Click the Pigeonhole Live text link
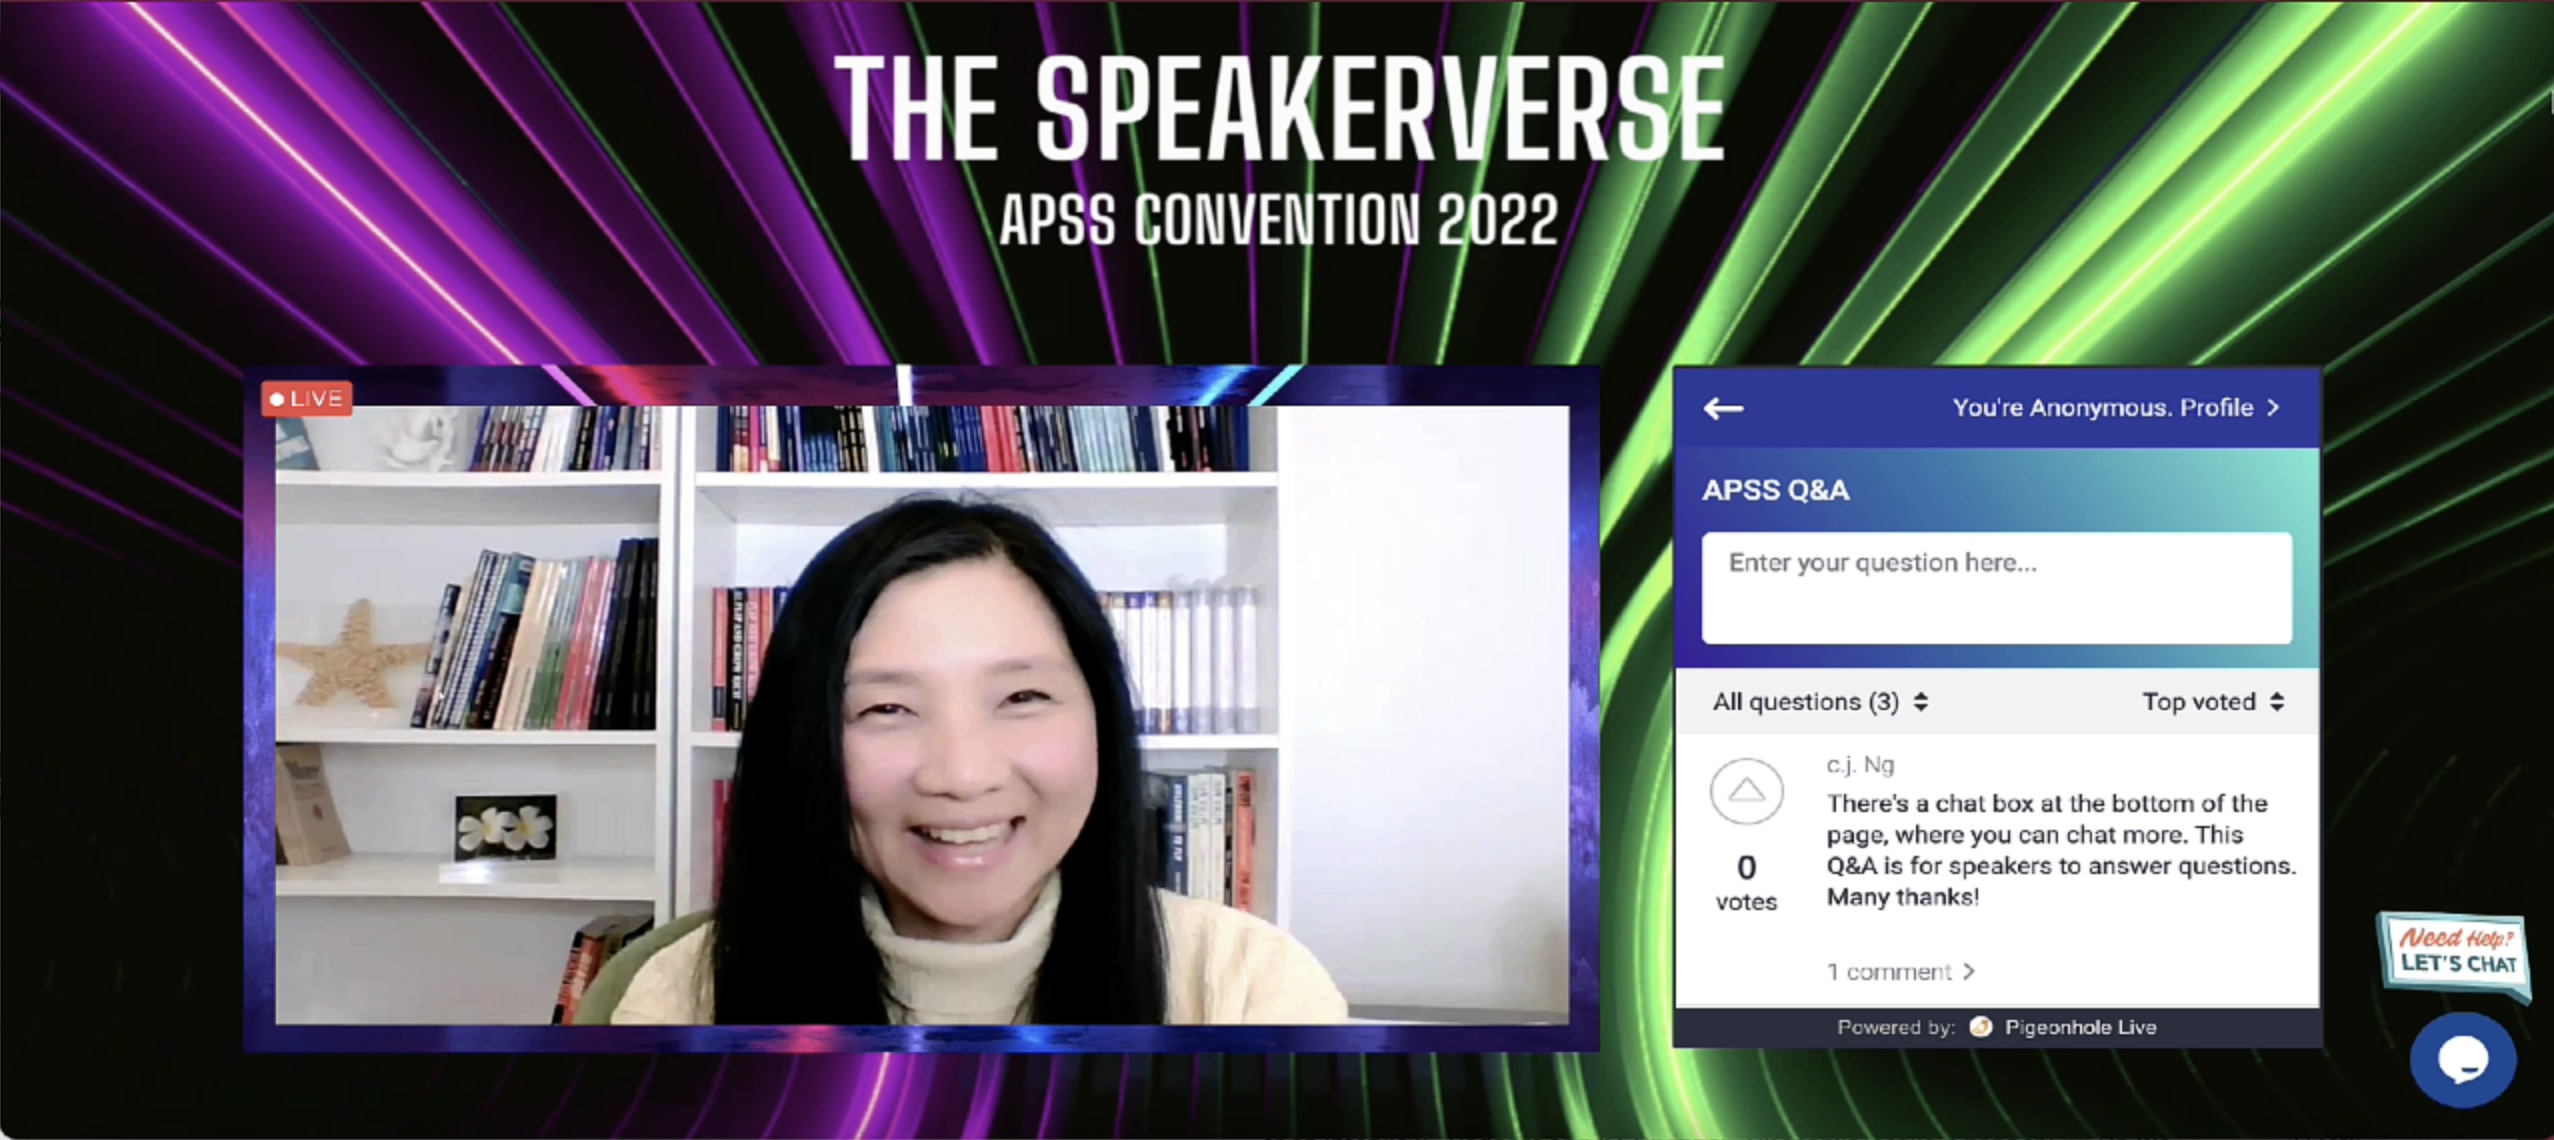The image size is (2554, 1140). (x=2080, y=1027)
